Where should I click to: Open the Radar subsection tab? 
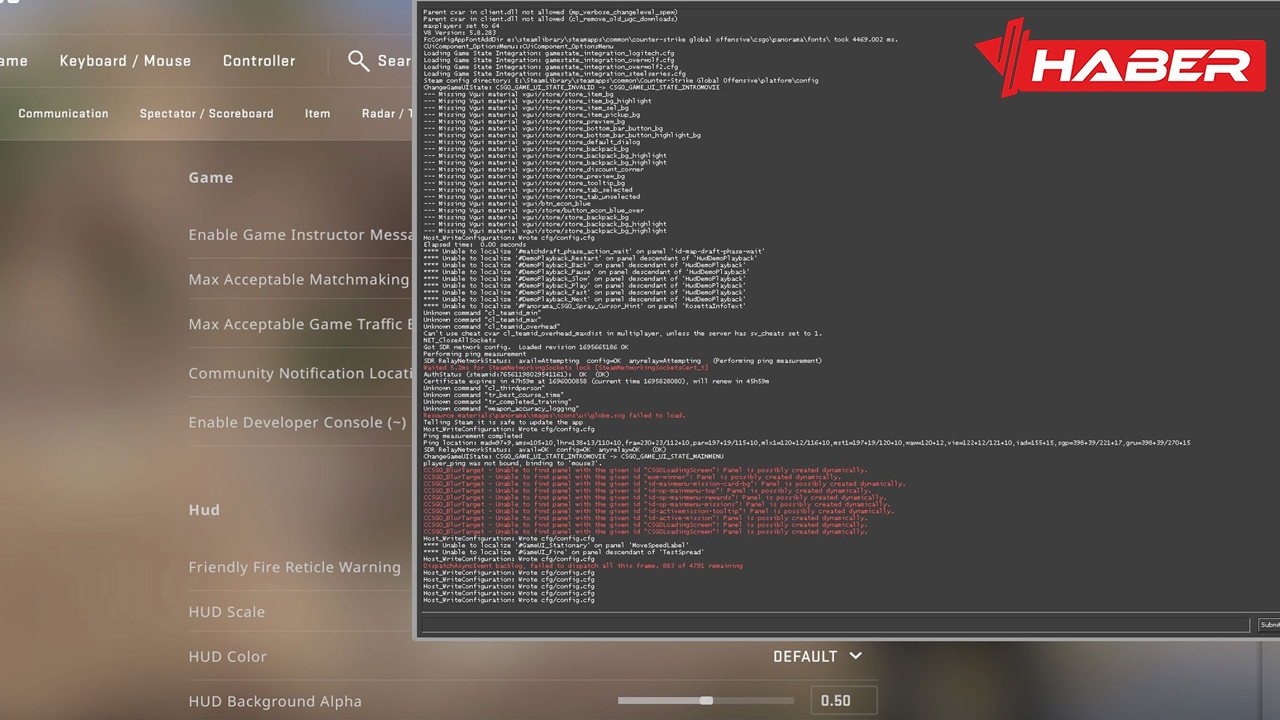tap(386, 114)
